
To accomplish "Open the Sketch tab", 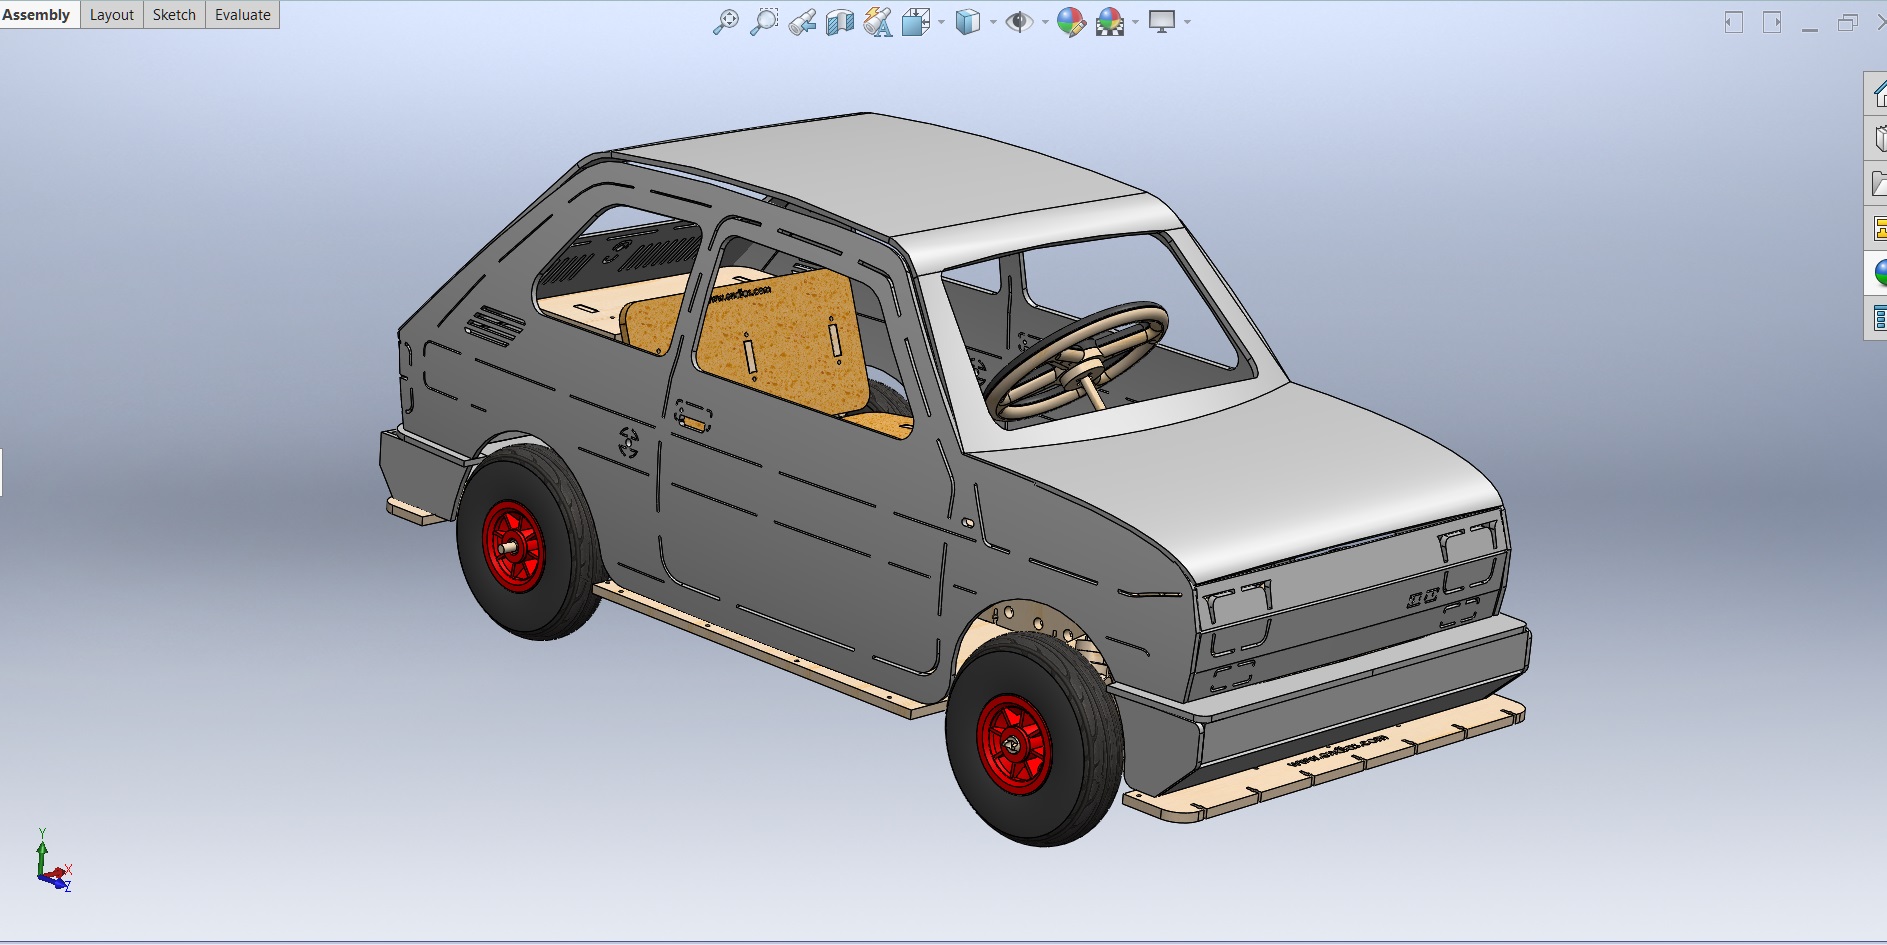I will (174, 14).
